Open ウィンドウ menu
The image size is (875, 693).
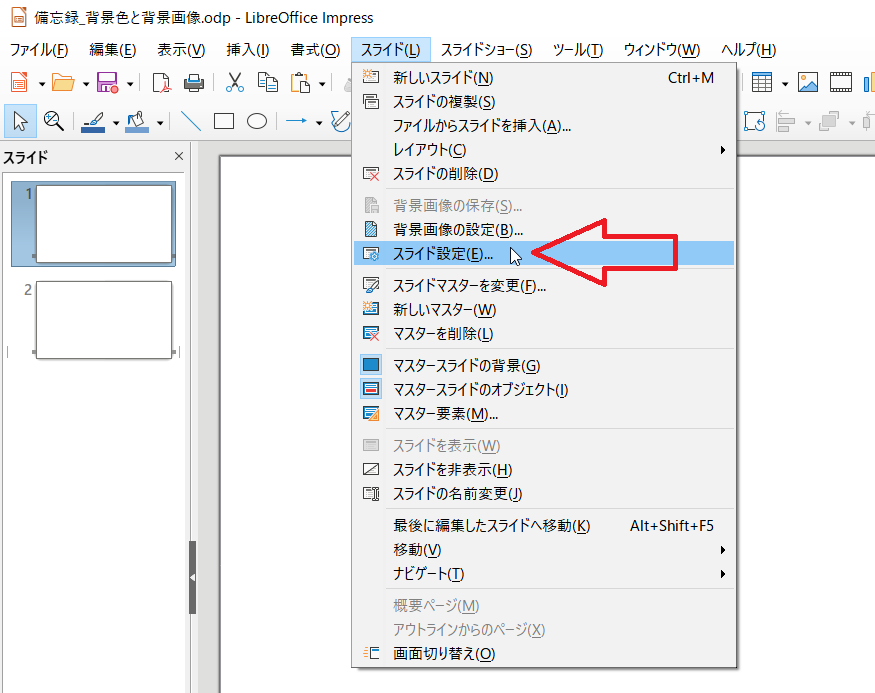[x=662, y=50]
